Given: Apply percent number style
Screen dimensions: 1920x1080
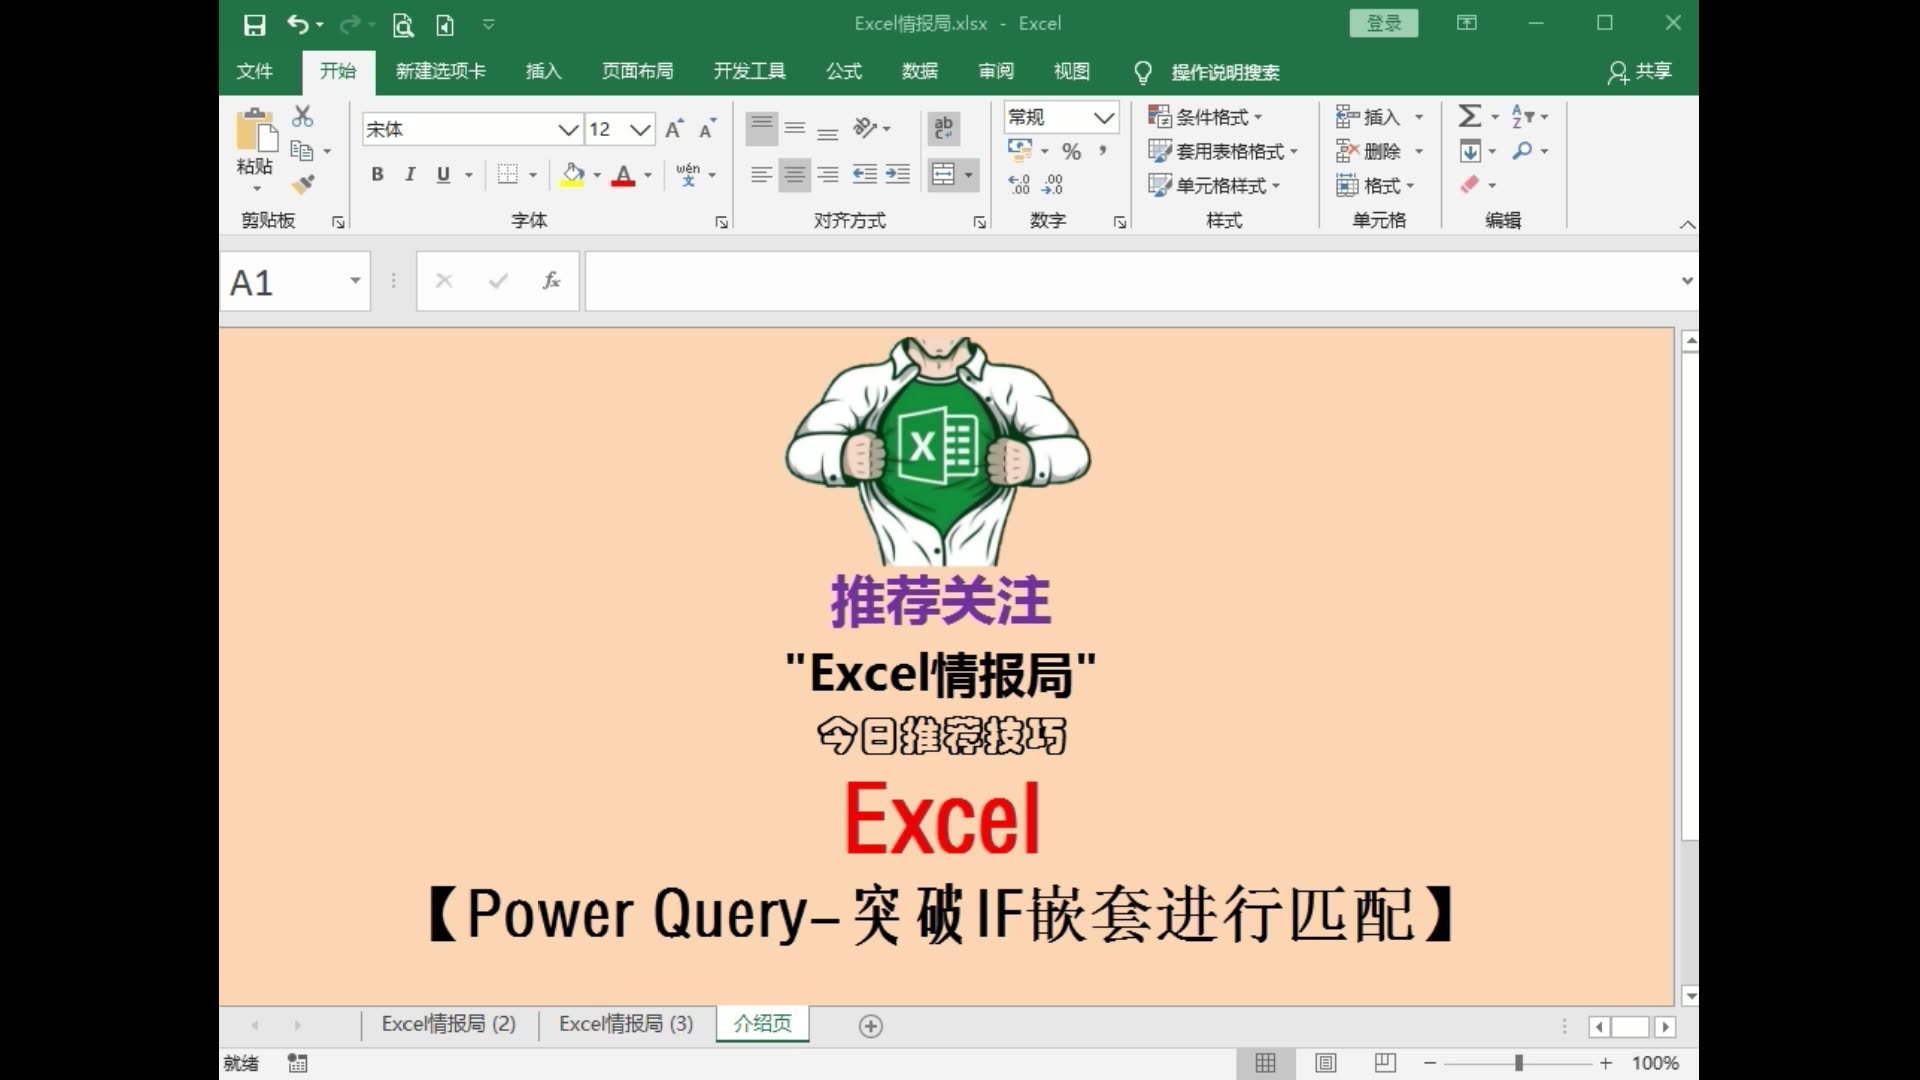Looking at the screenshot, I should [x=1071, y=151].
